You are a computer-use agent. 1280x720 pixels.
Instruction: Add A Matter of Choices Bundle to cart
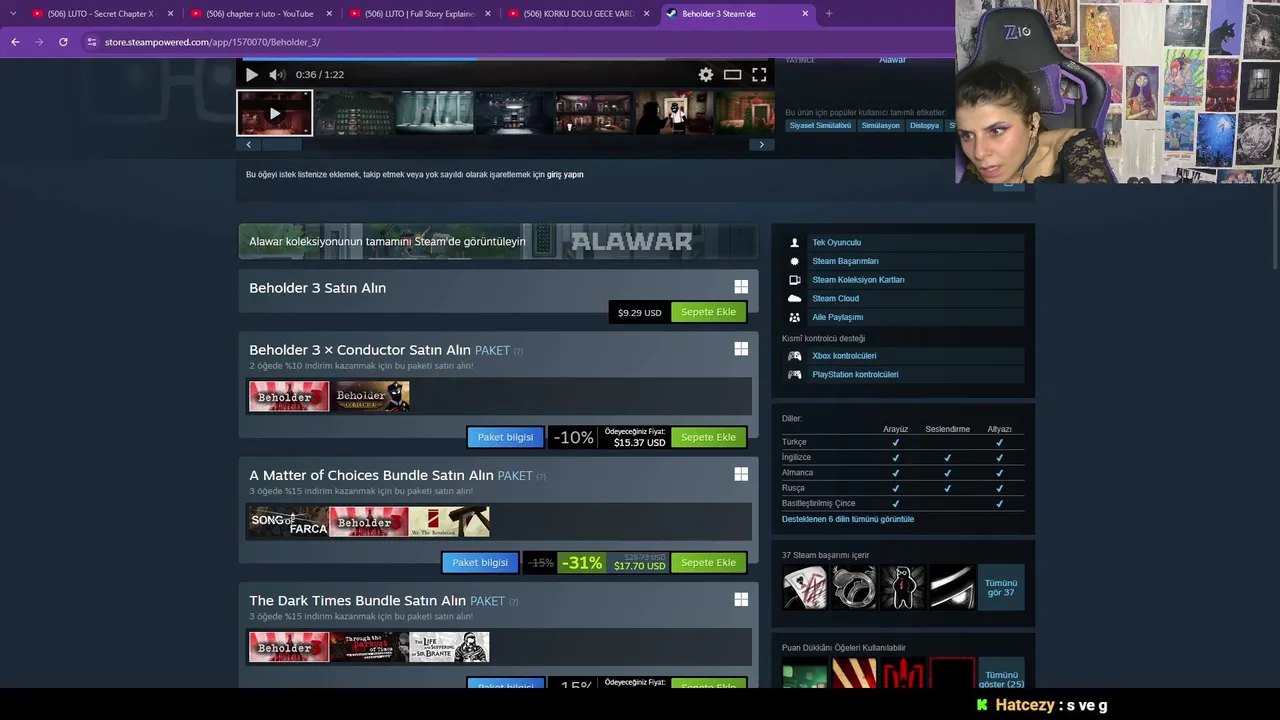point(708,562)
